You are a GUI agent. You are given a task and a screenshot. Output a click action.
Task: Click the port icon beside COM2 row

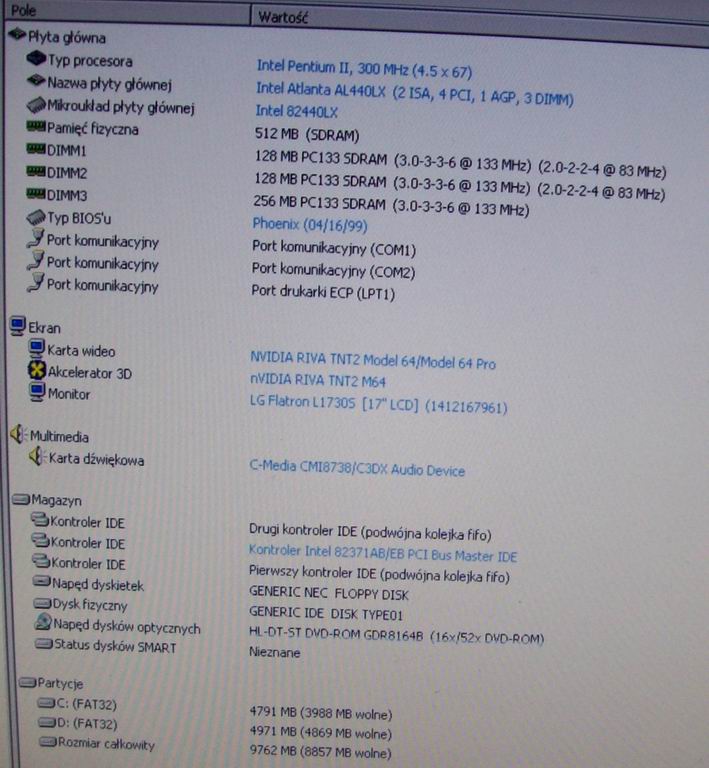(36, 260)
